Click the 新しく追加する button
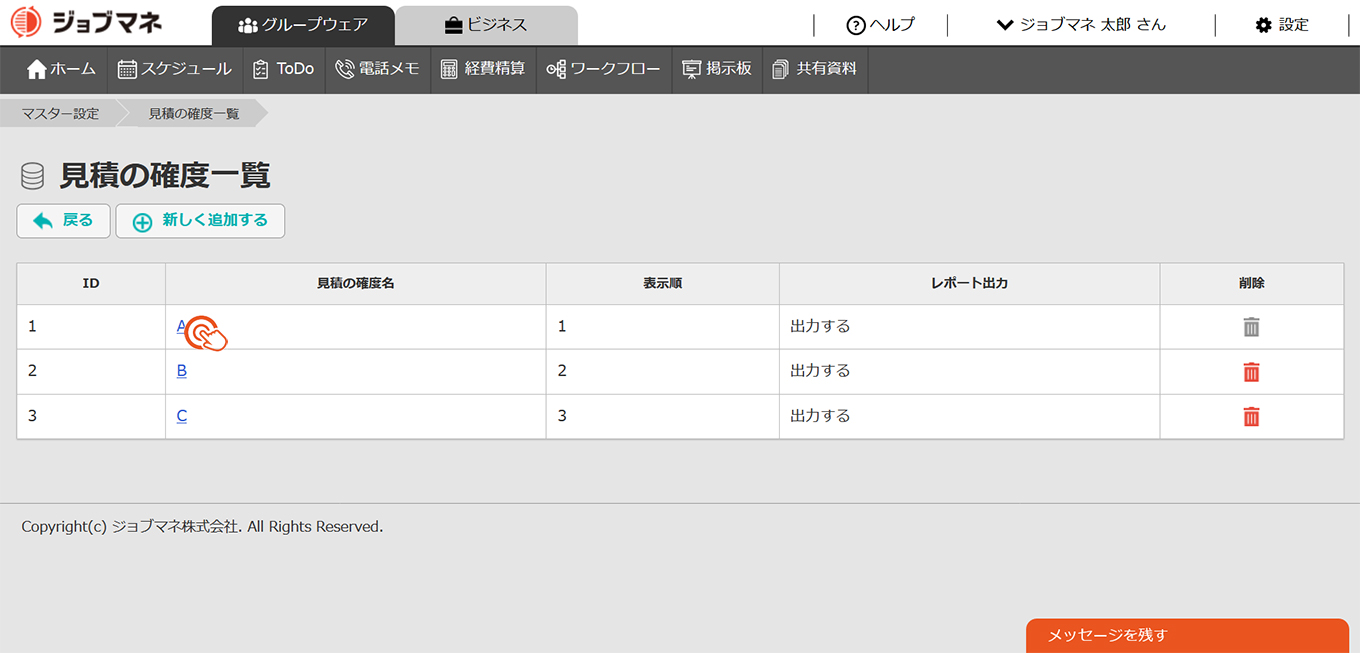Viewport: 1360px width, 653px height. pyautogui.click(x=200, y=221)
